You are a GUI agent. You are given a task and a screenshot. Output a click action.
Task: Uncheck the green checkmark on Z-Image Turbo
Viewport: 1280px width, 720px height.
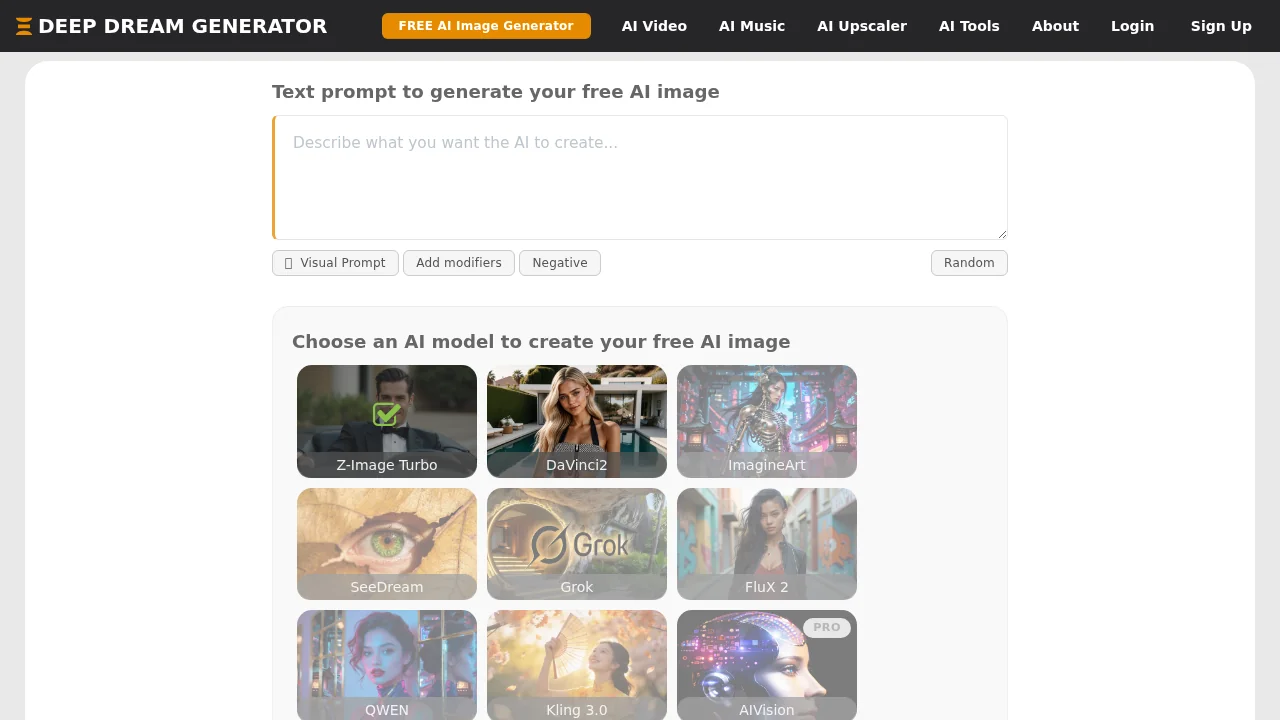(386, 414)
